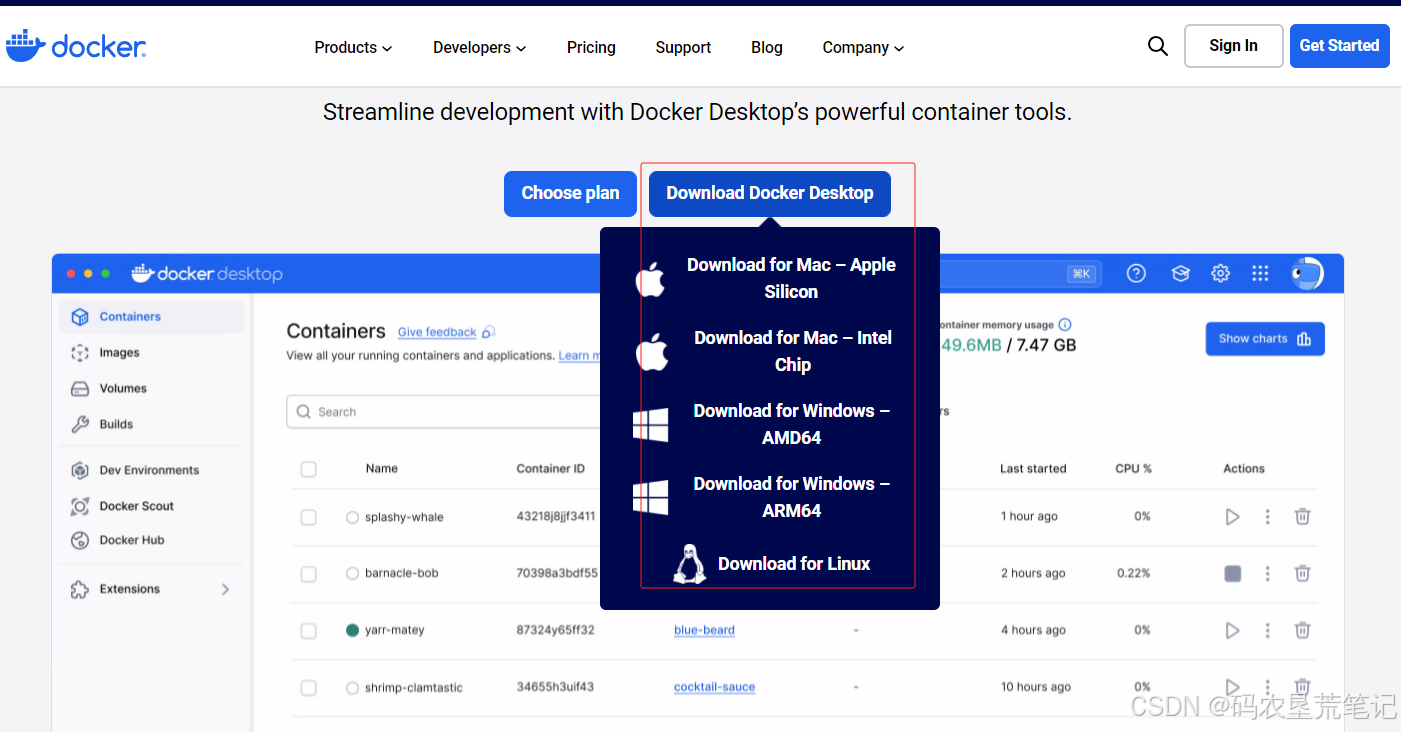Expand the Extensions chevron in the sidebar

click(225, 589)
